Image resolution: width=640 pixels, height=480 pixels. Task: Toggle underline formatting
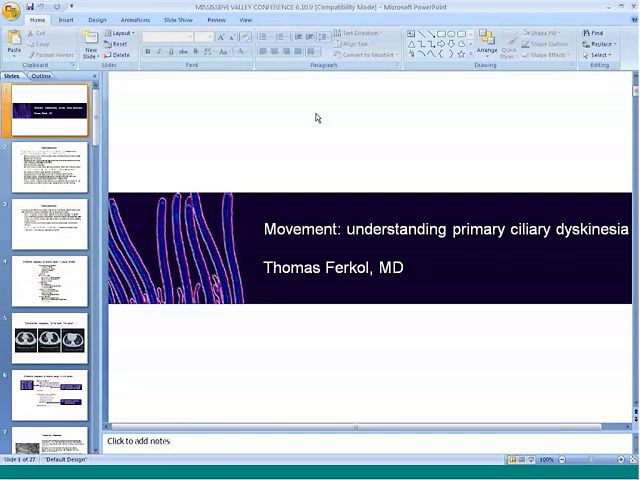pos(171,51)
